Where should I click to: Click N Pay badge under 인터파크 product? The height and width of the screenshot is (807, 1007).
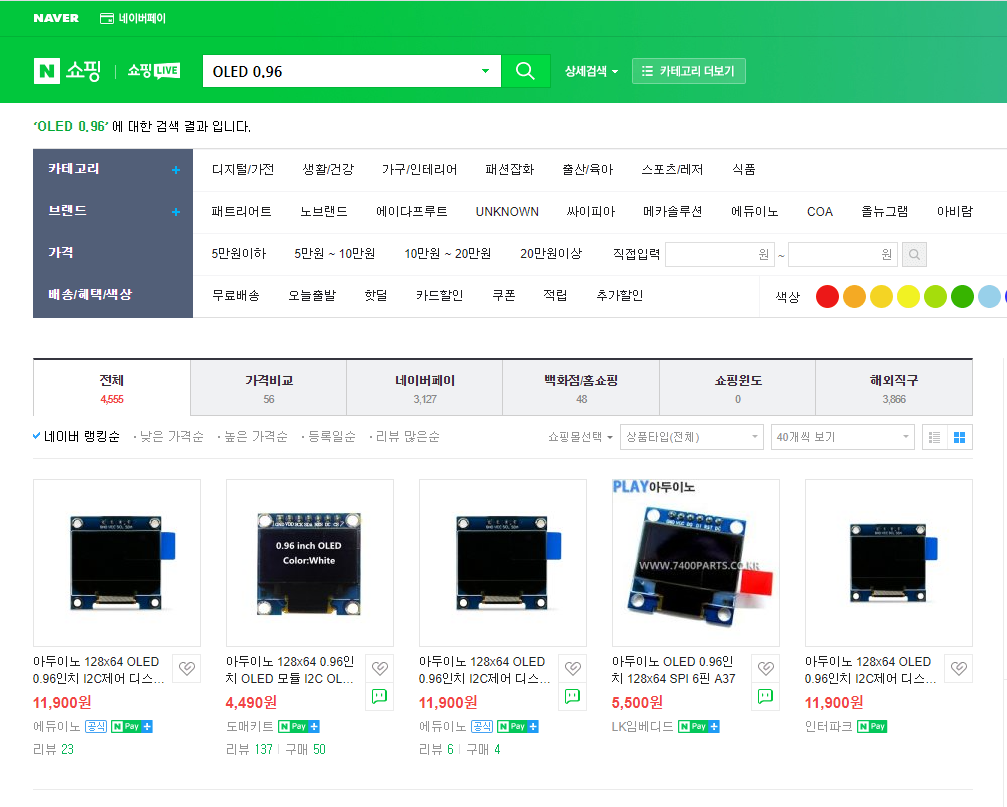[872, 726]
